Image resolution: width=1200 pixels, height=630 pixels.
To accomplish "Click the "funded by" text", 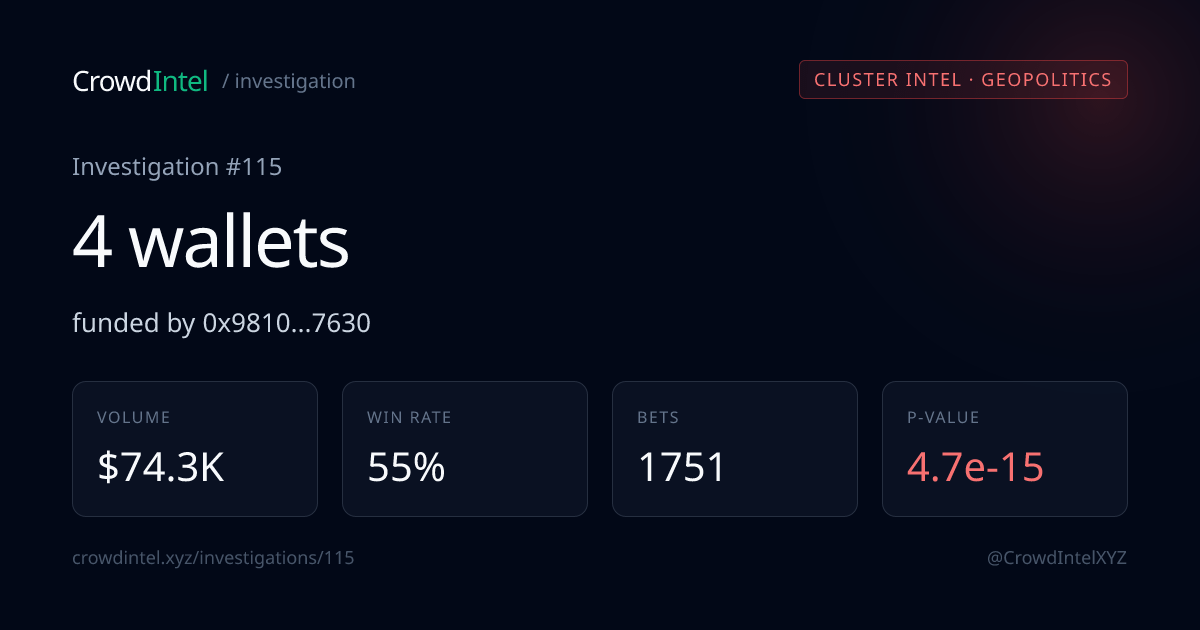I will (130, 323).
